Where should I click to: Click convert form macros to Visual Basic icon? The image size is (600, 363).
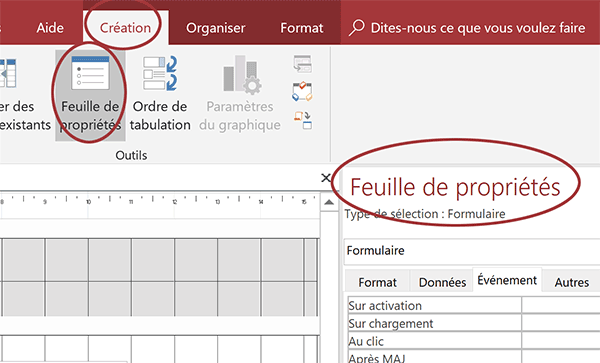tap(303, 120)
